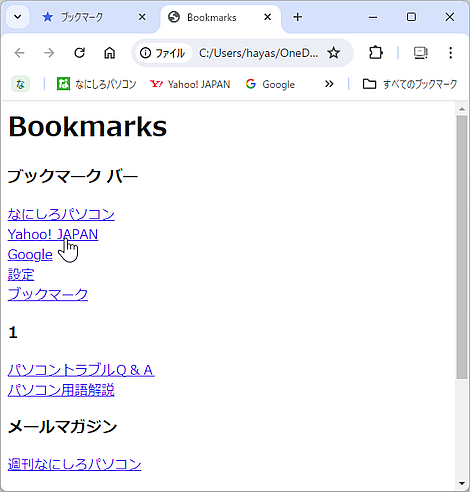
Task: Open the 設定 link
Action: (21, 274)
